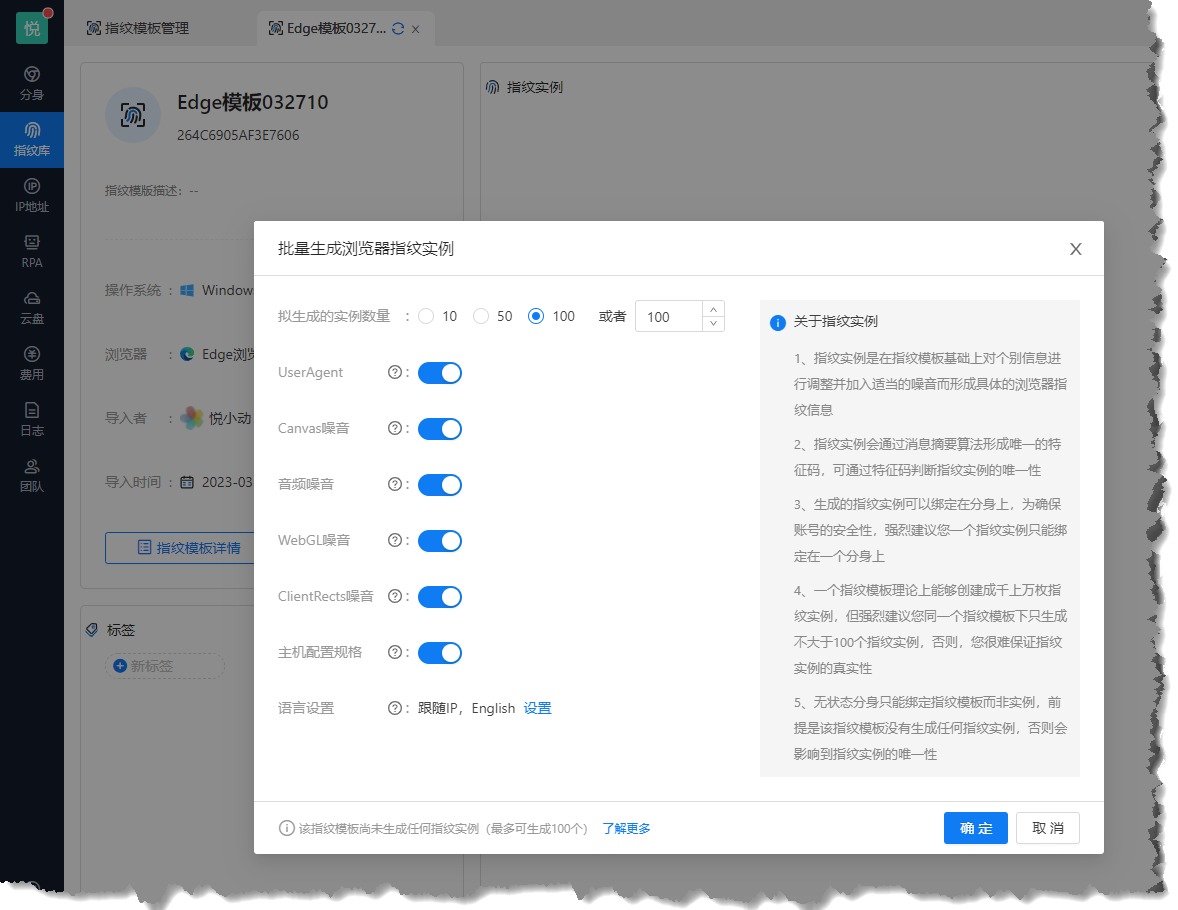Click the template ID 264C6905AF3E7606
The image size is (1178, 910).
point(238,135)
